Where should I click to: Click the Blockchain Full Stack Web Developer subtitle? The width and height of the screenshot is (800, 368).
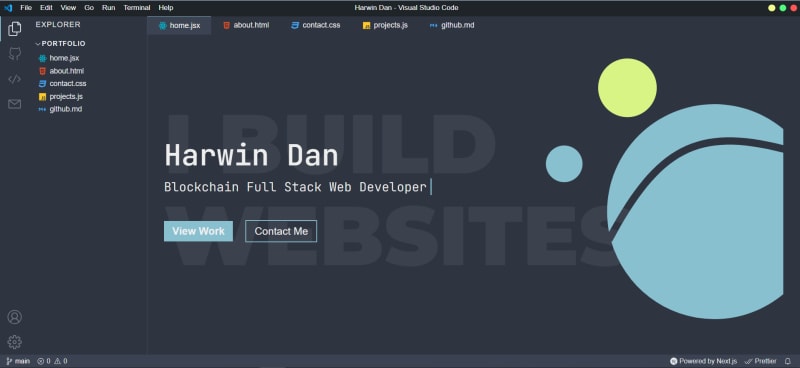(x=295, y=187)
